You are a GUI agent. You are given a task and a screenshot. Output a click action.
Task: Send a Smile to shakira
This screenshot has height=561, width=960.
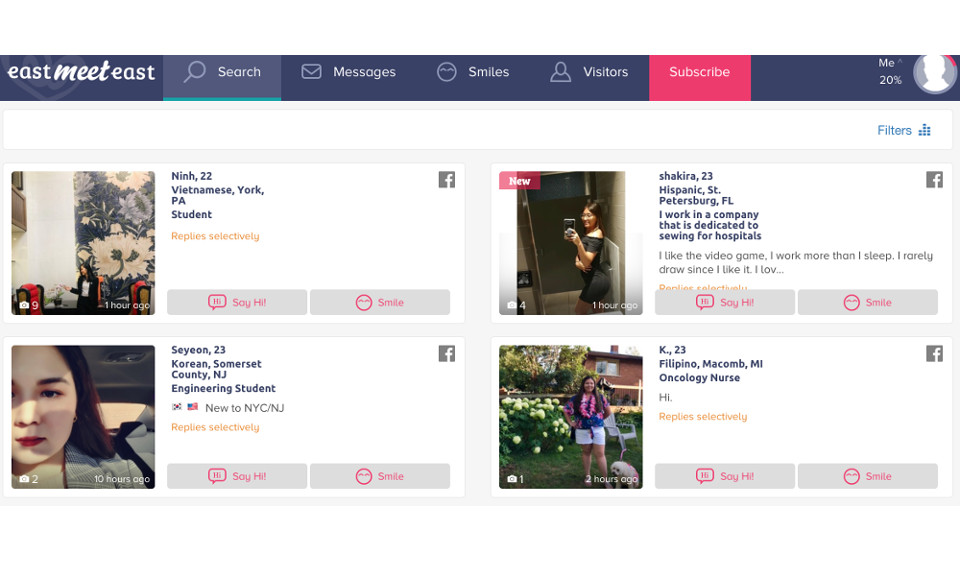click(x=867, y=302)
